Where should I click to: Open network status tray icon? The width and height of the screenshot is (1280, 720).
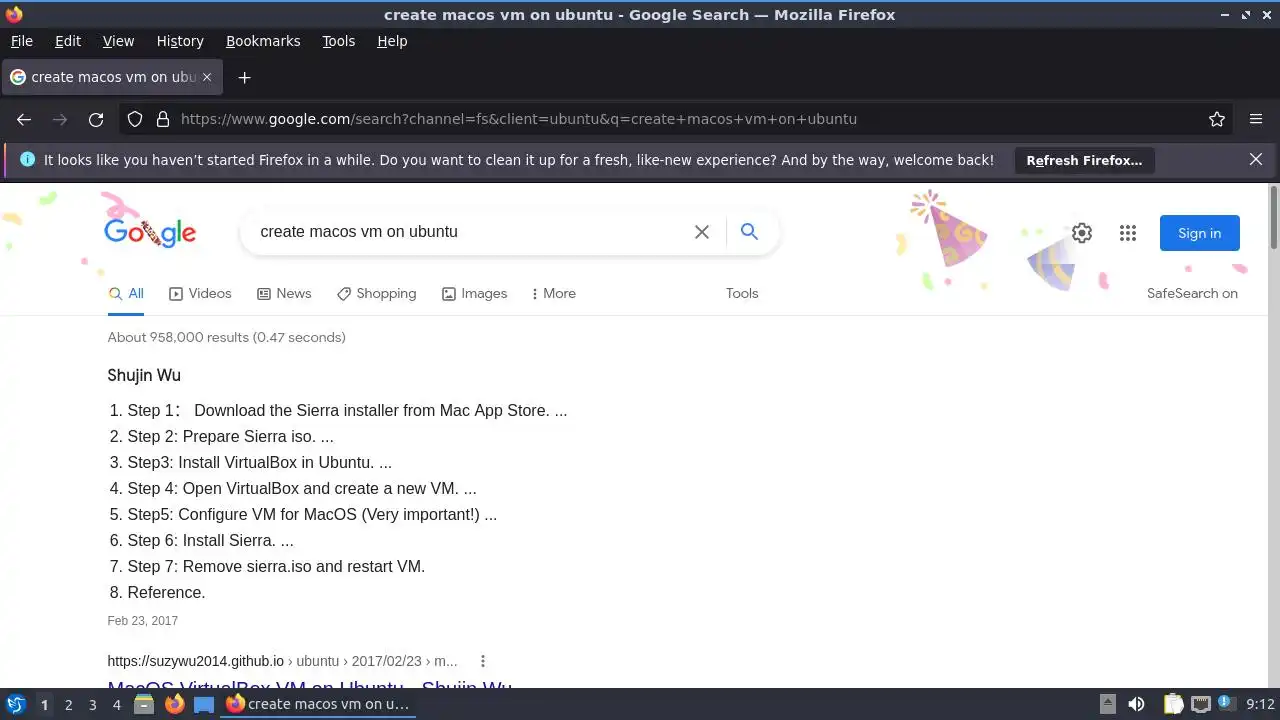[1200, 704]
